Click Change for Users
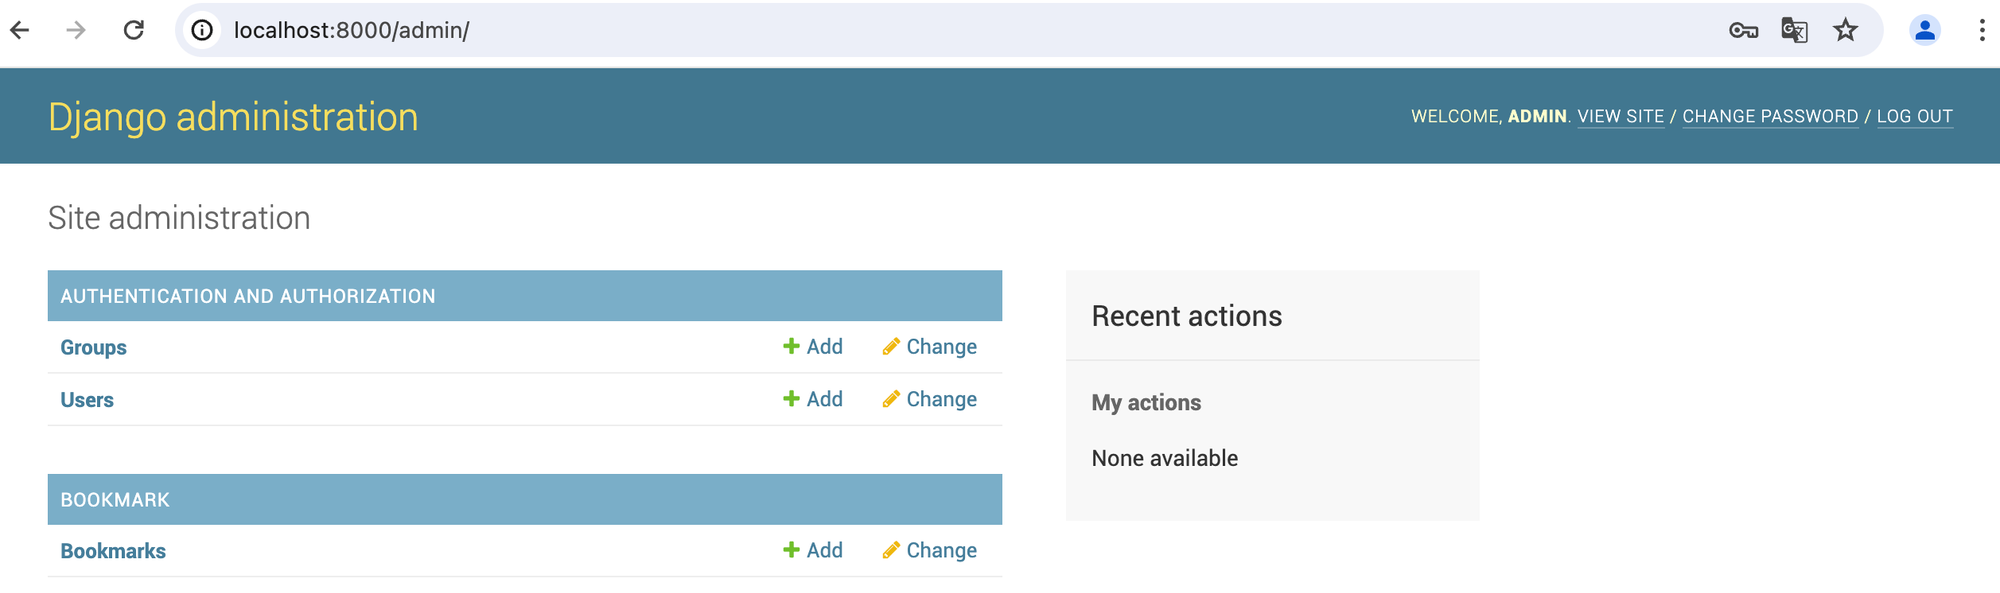This screenshot has height=593, width=2000. [x=930, y=399]
